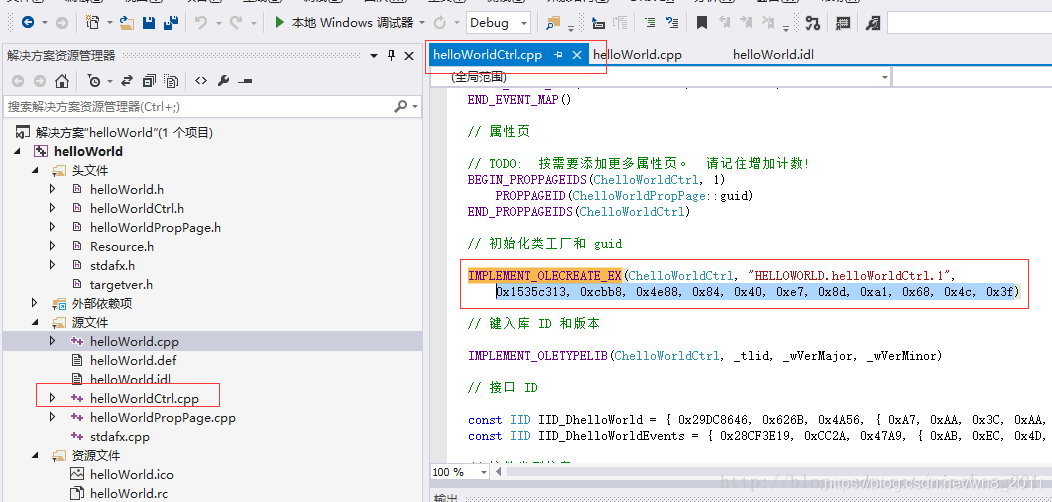Screen dimensions: 1052x502
Task: Click the quick launch search box at top right
Action: [969, 23]
